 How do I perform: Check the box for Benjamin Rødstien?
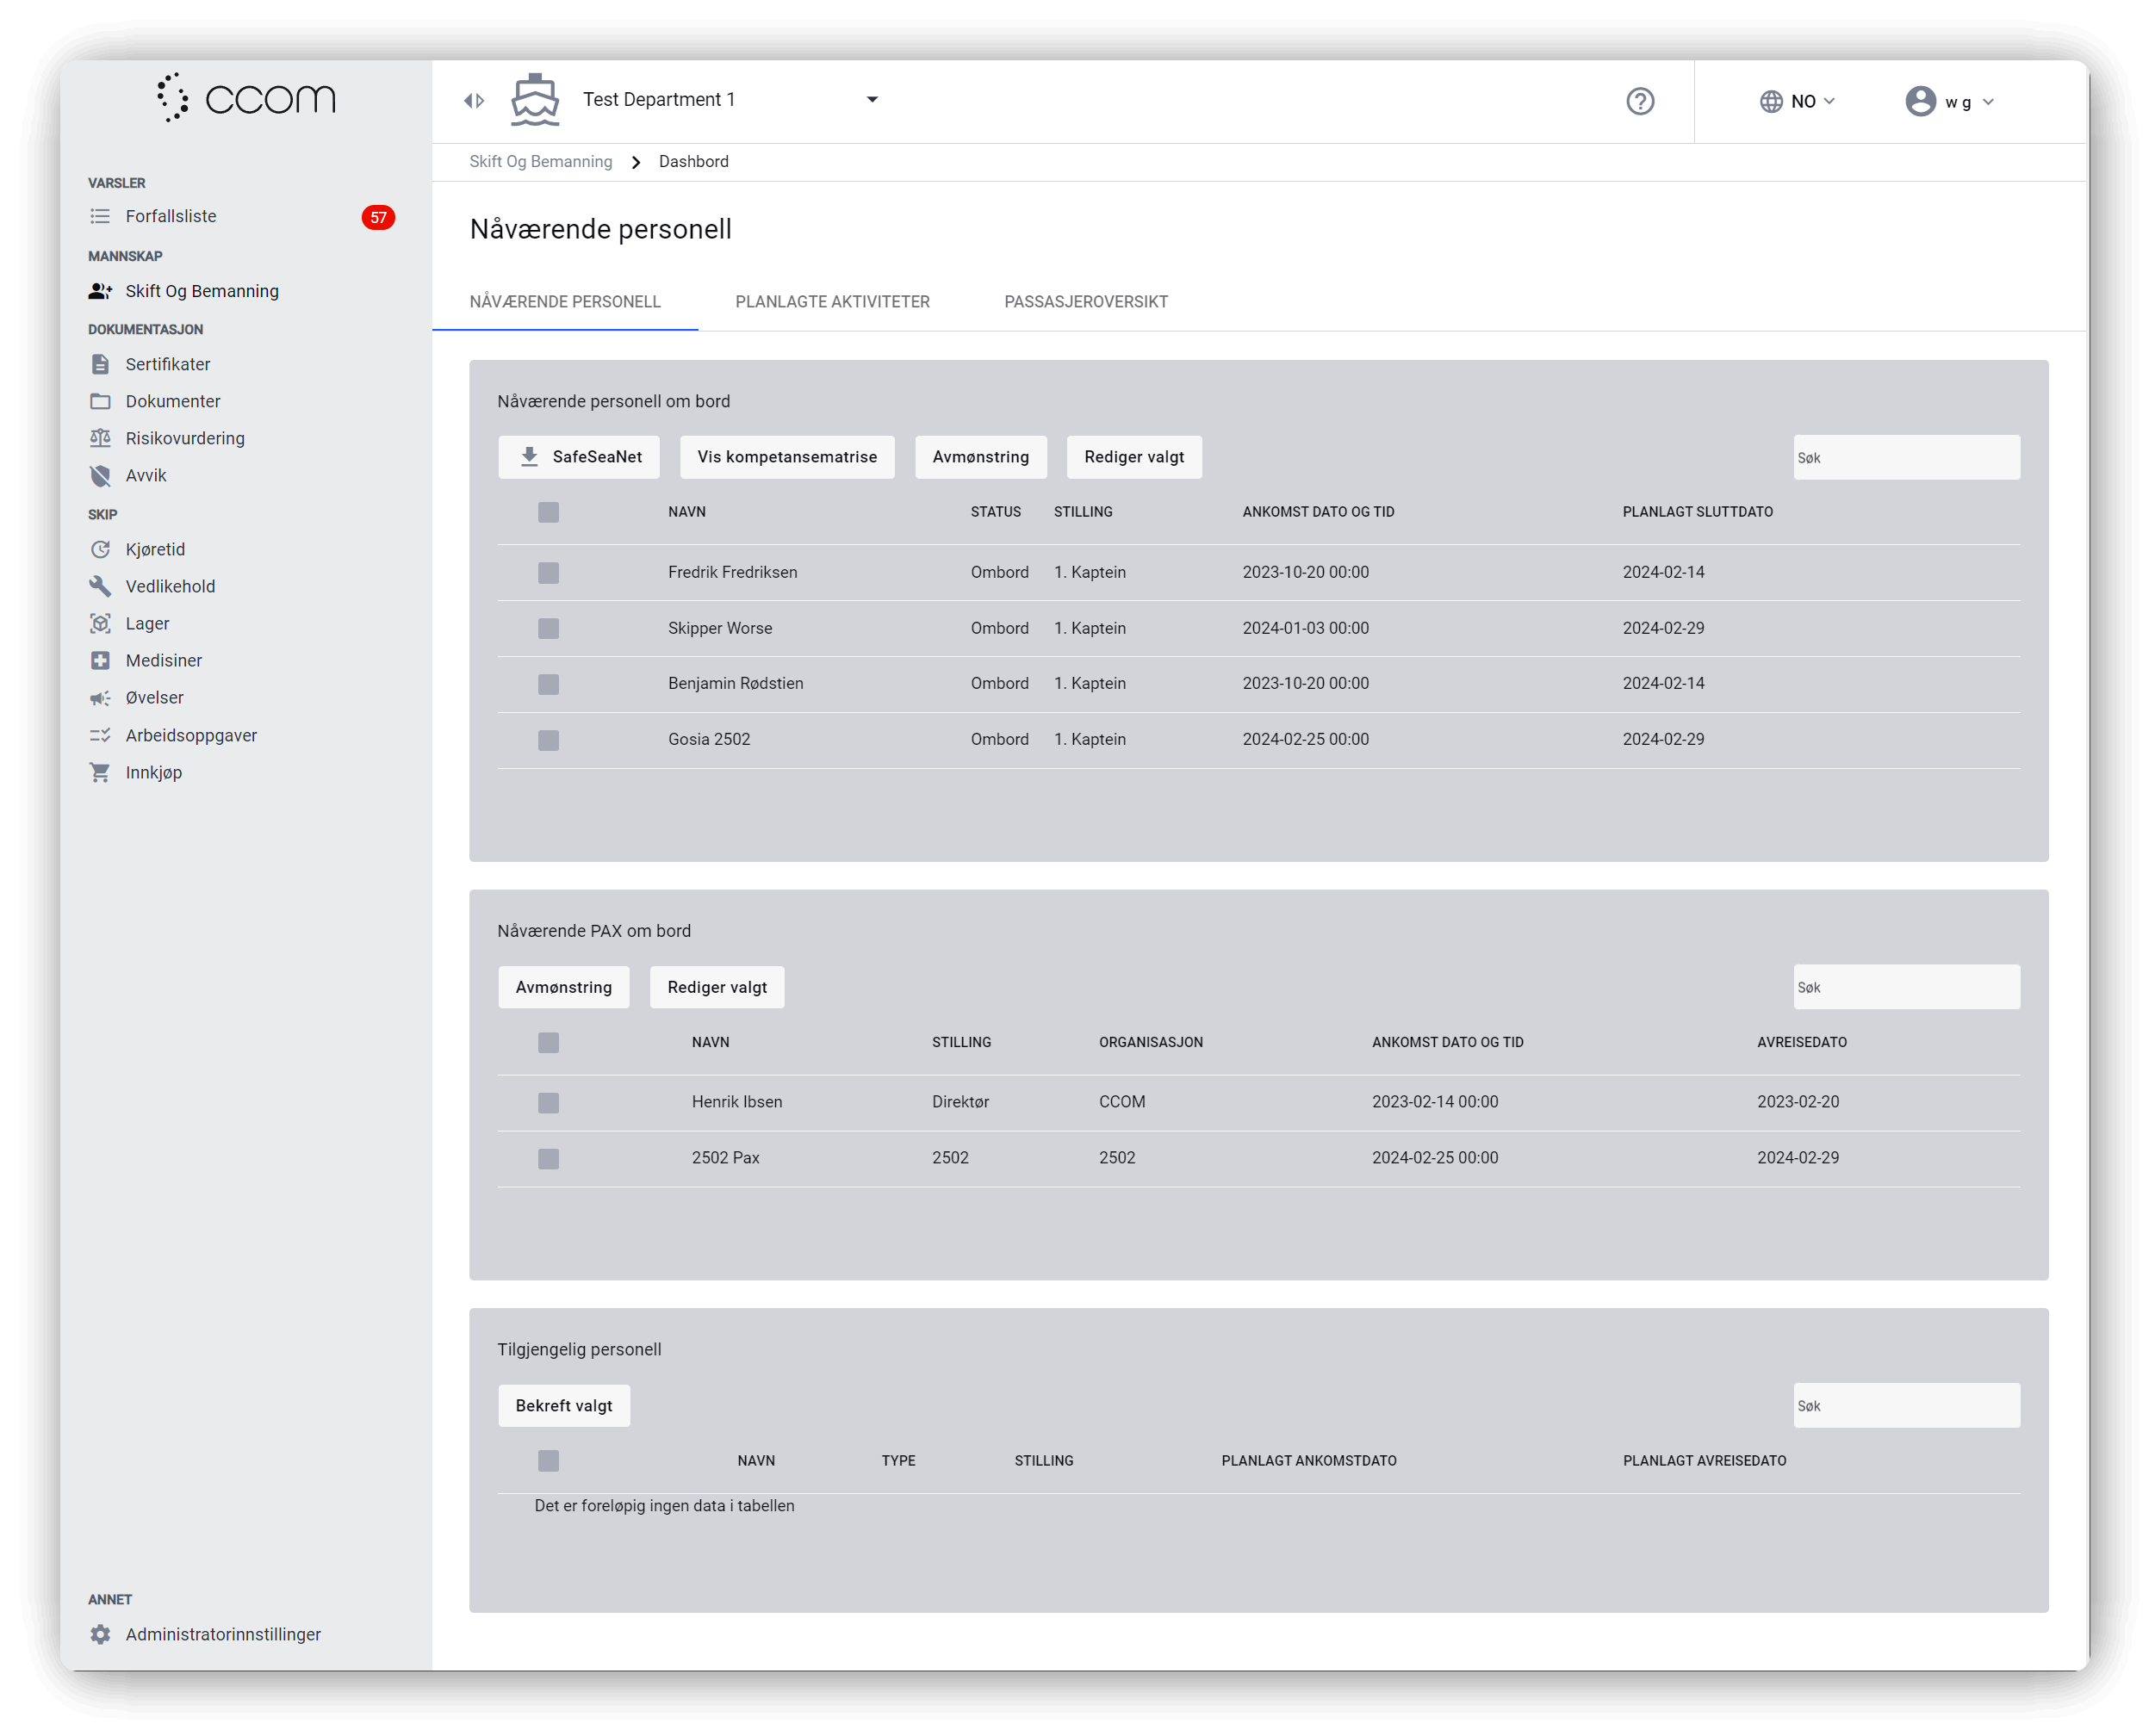pos(548,684)
